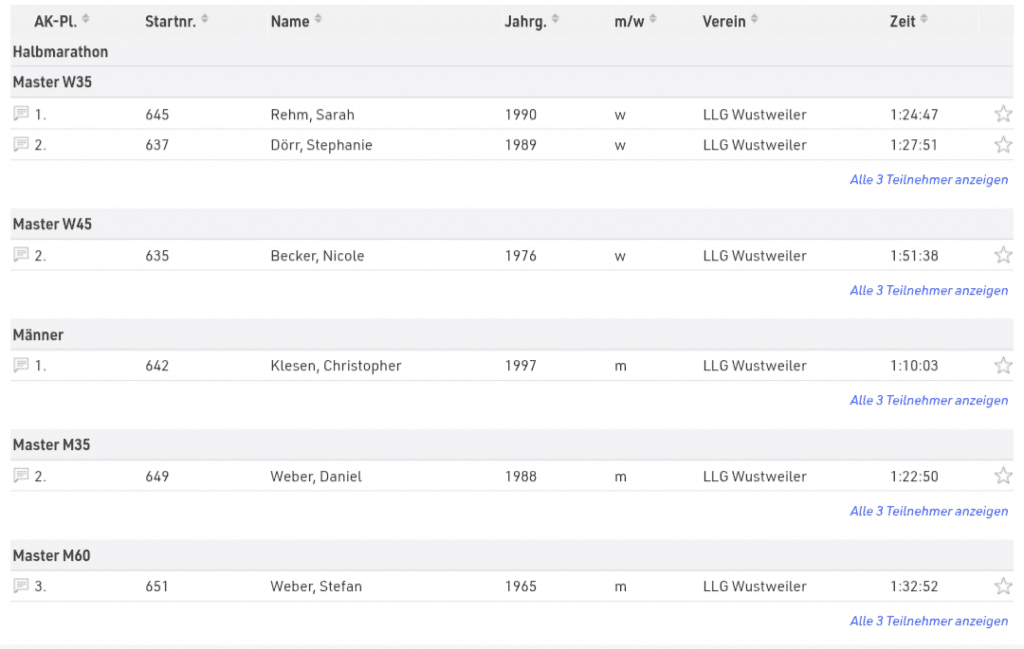The height and width of the screenshot is (649, 1024).
Task: Show all 3 participants under Männer
Action: [928, 400]
